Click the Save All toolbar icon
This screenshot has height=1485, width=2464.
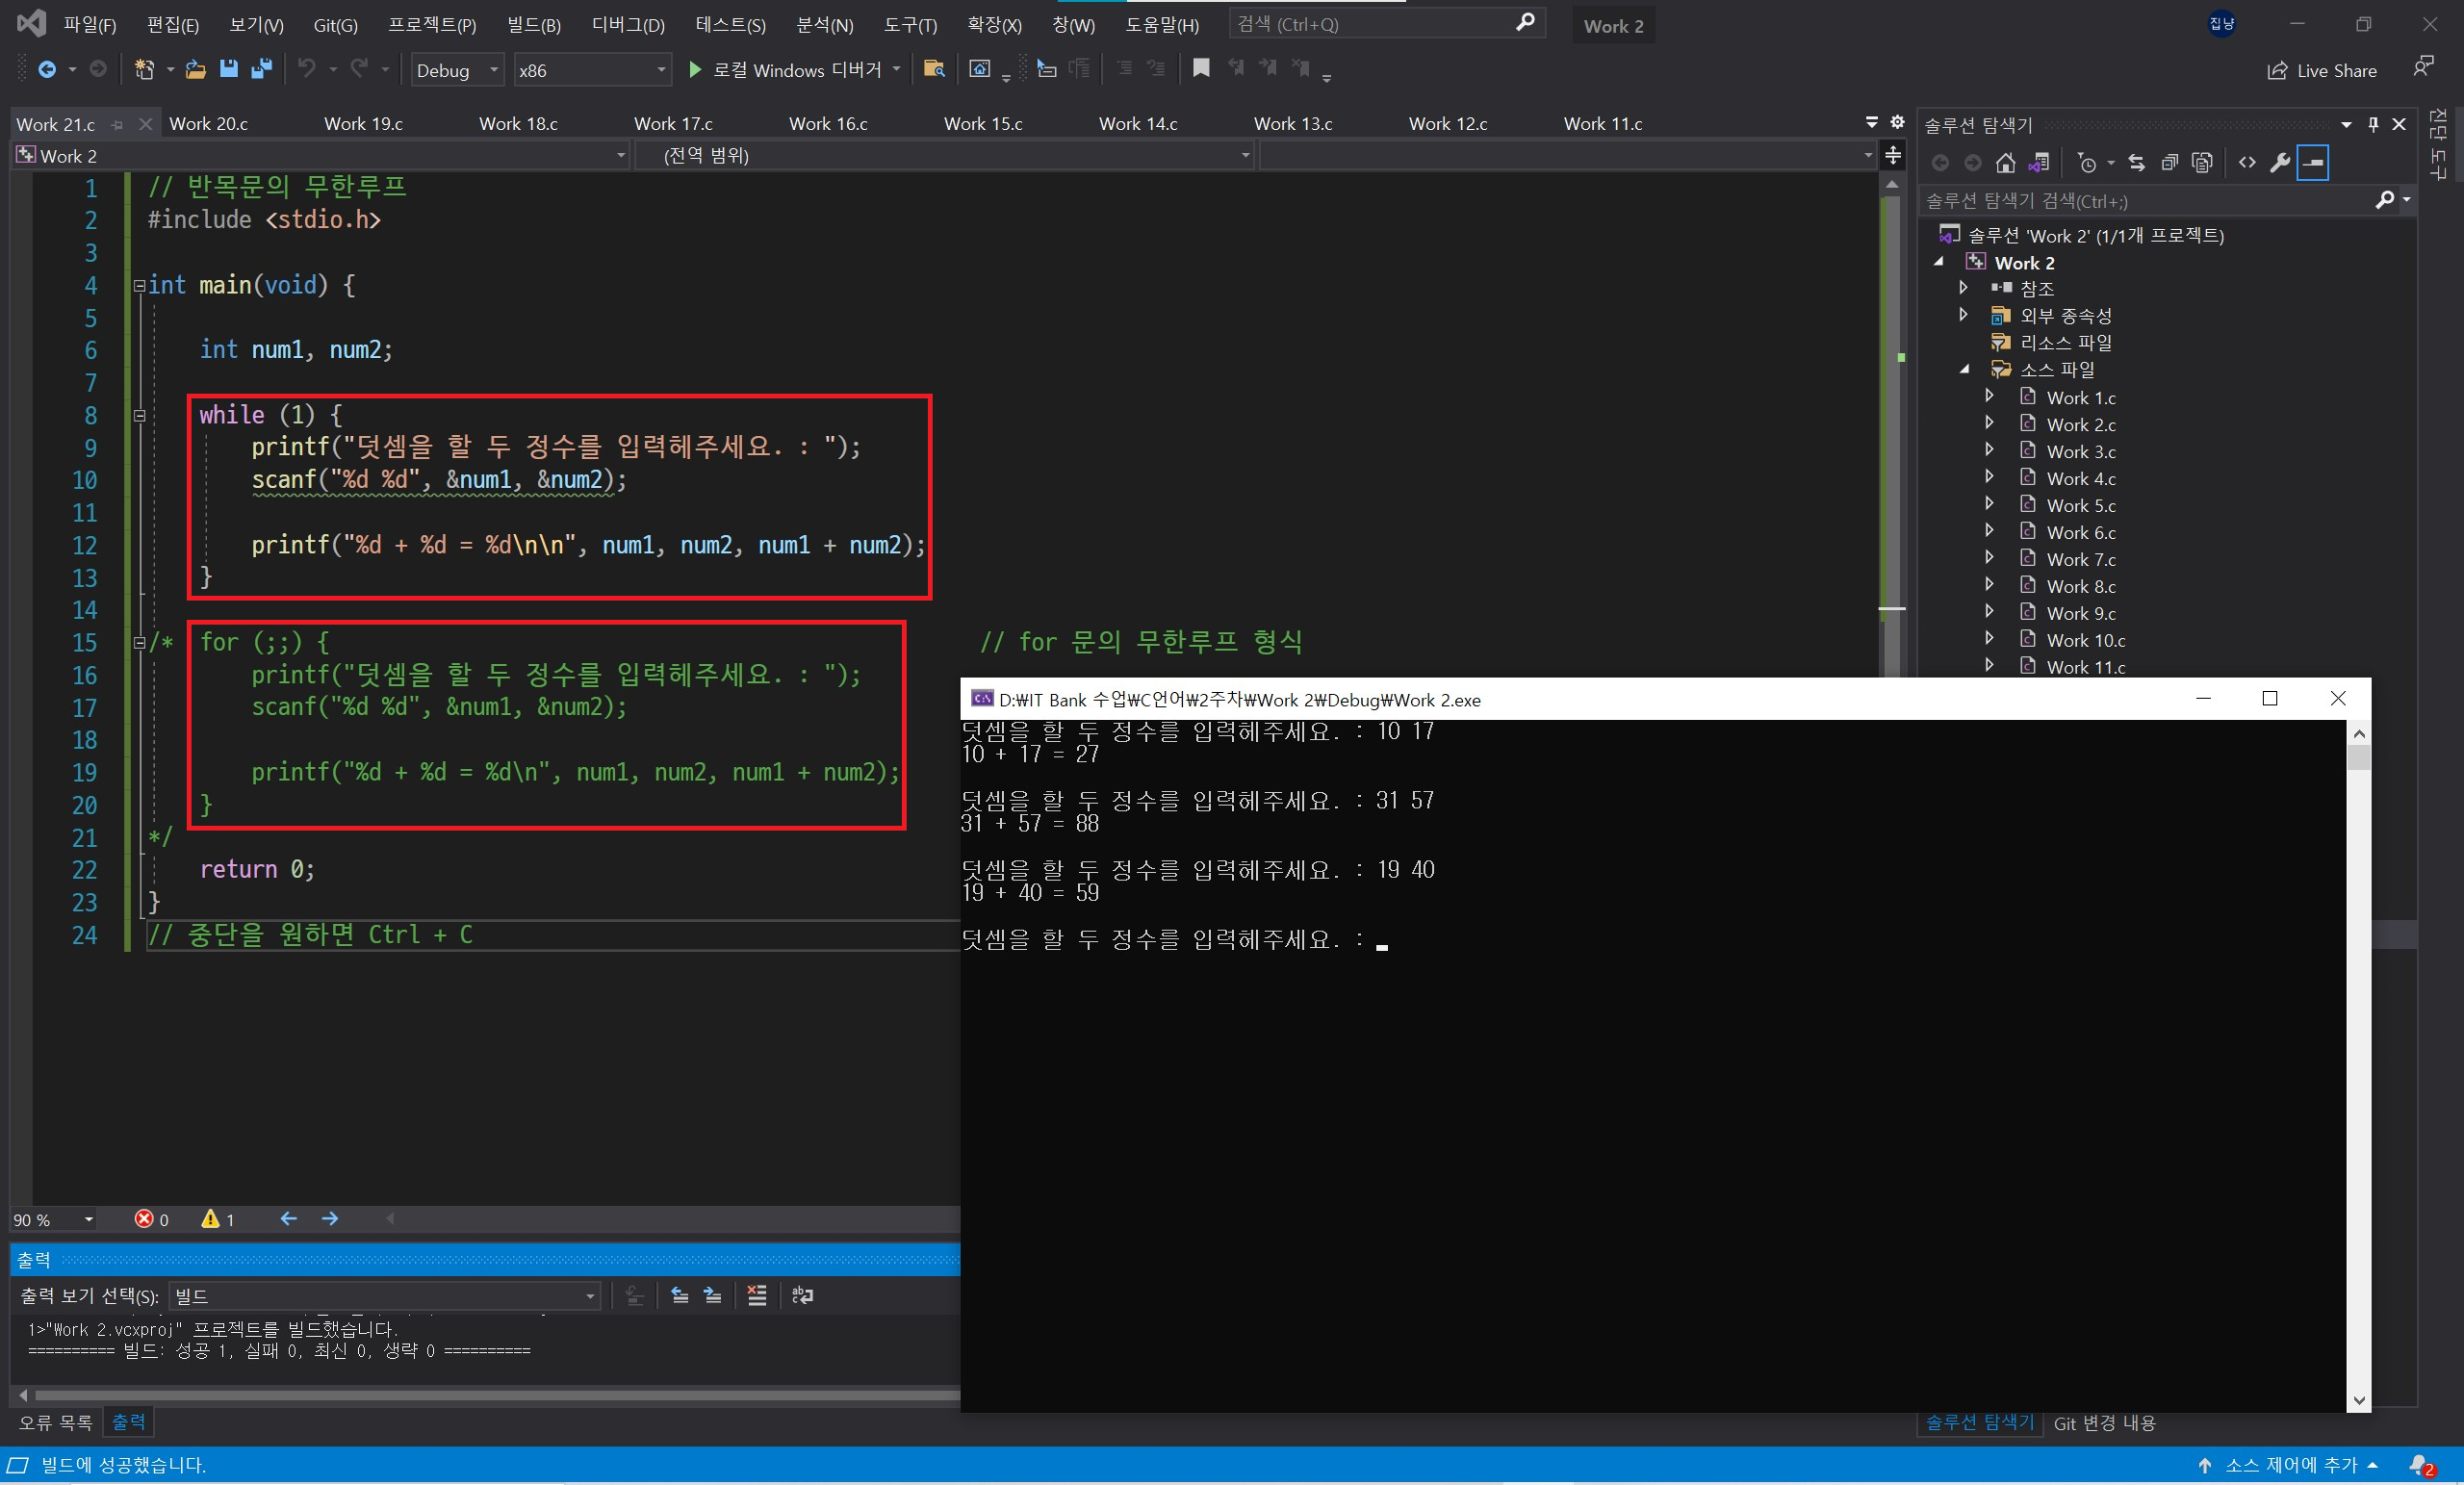coord(261,69)
